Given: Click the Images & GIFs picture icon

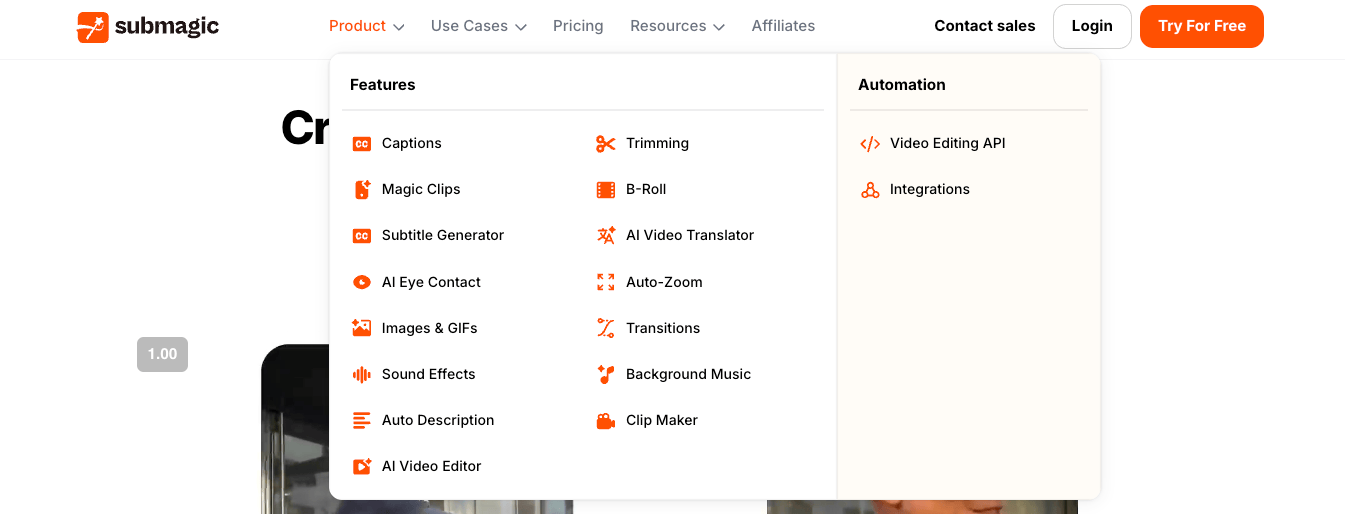Looking at the screenshot, I should 362,328.
